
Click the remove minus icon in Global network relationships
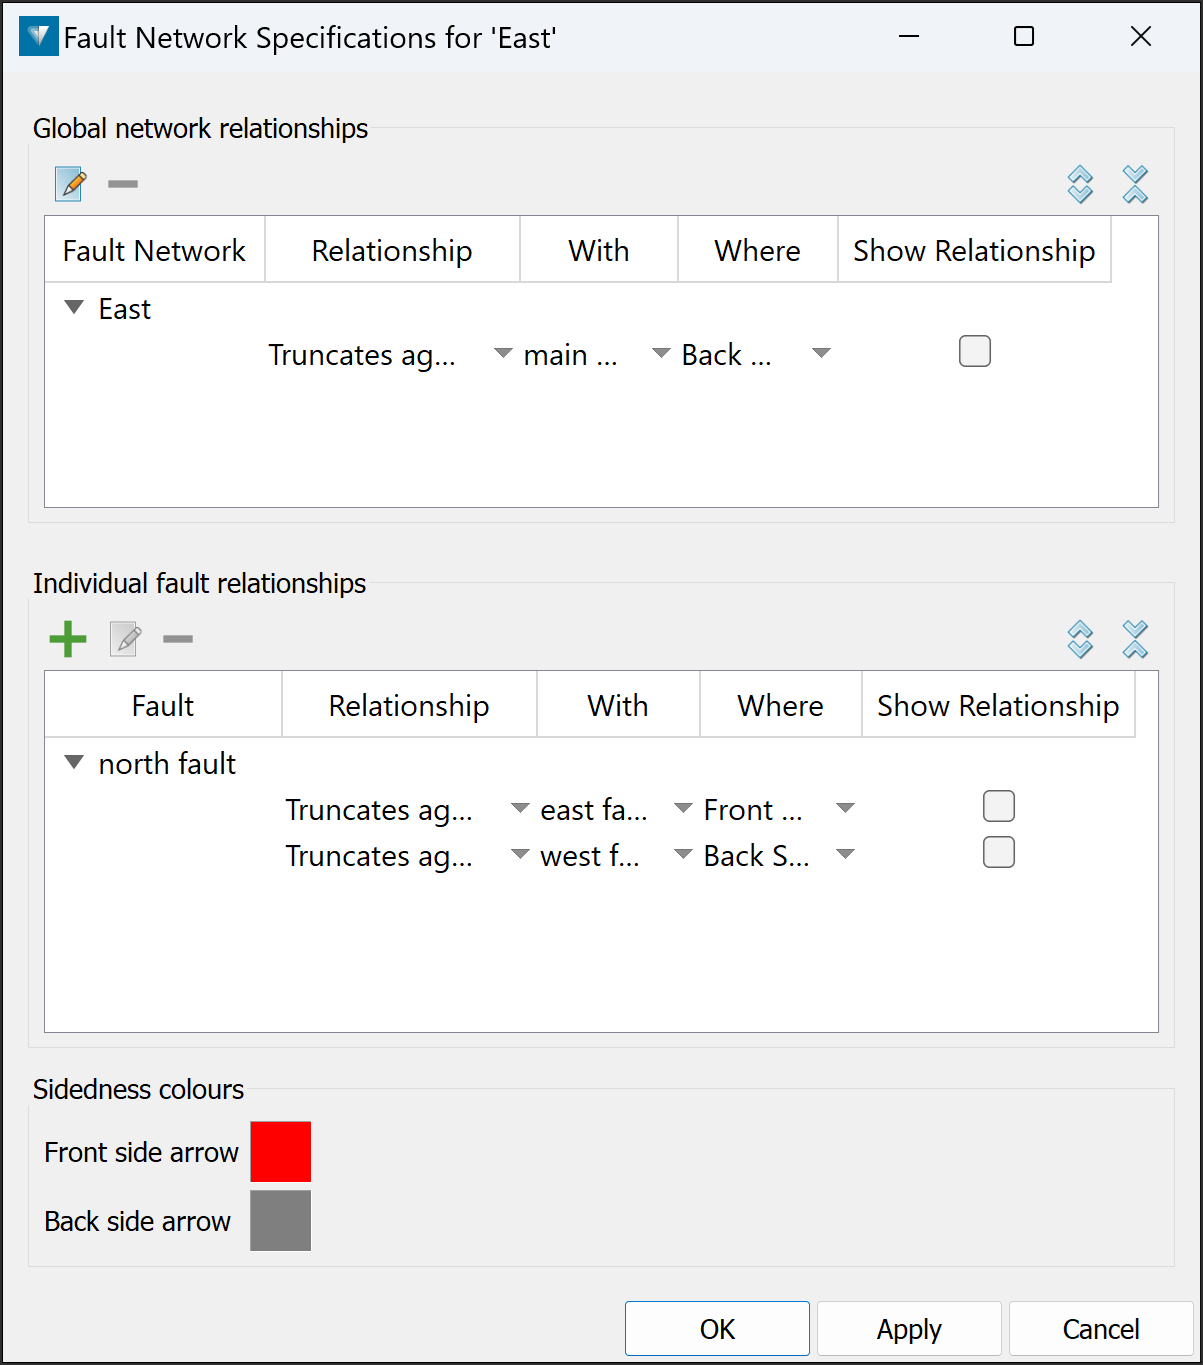tap(123, 184)
